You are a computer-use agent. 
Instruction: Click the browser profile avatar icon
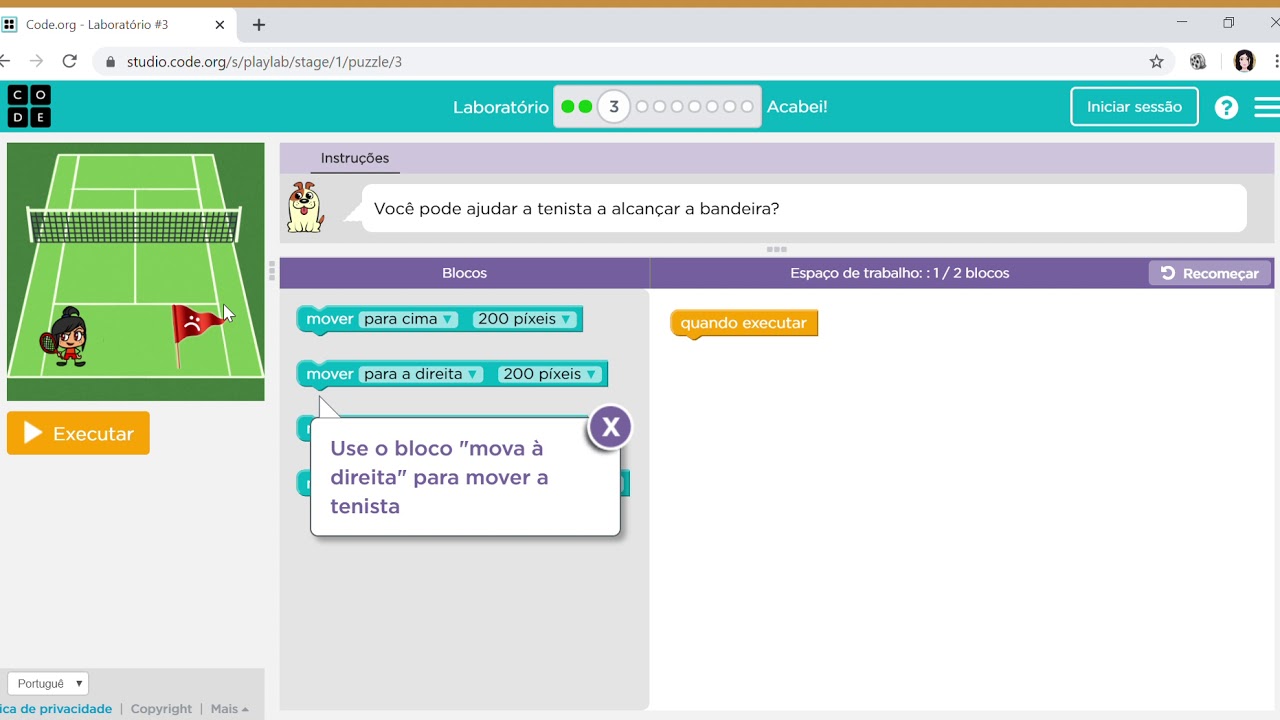(1244, 62)
